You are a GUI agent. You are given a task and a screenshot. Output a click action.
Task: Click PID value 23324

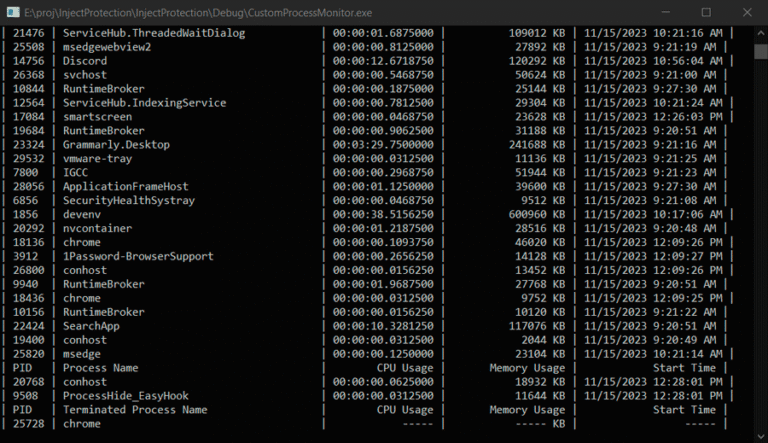point(28,145)
